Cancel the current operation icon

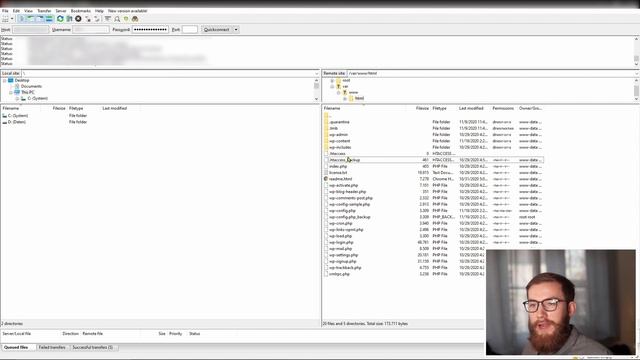point(78,19)
